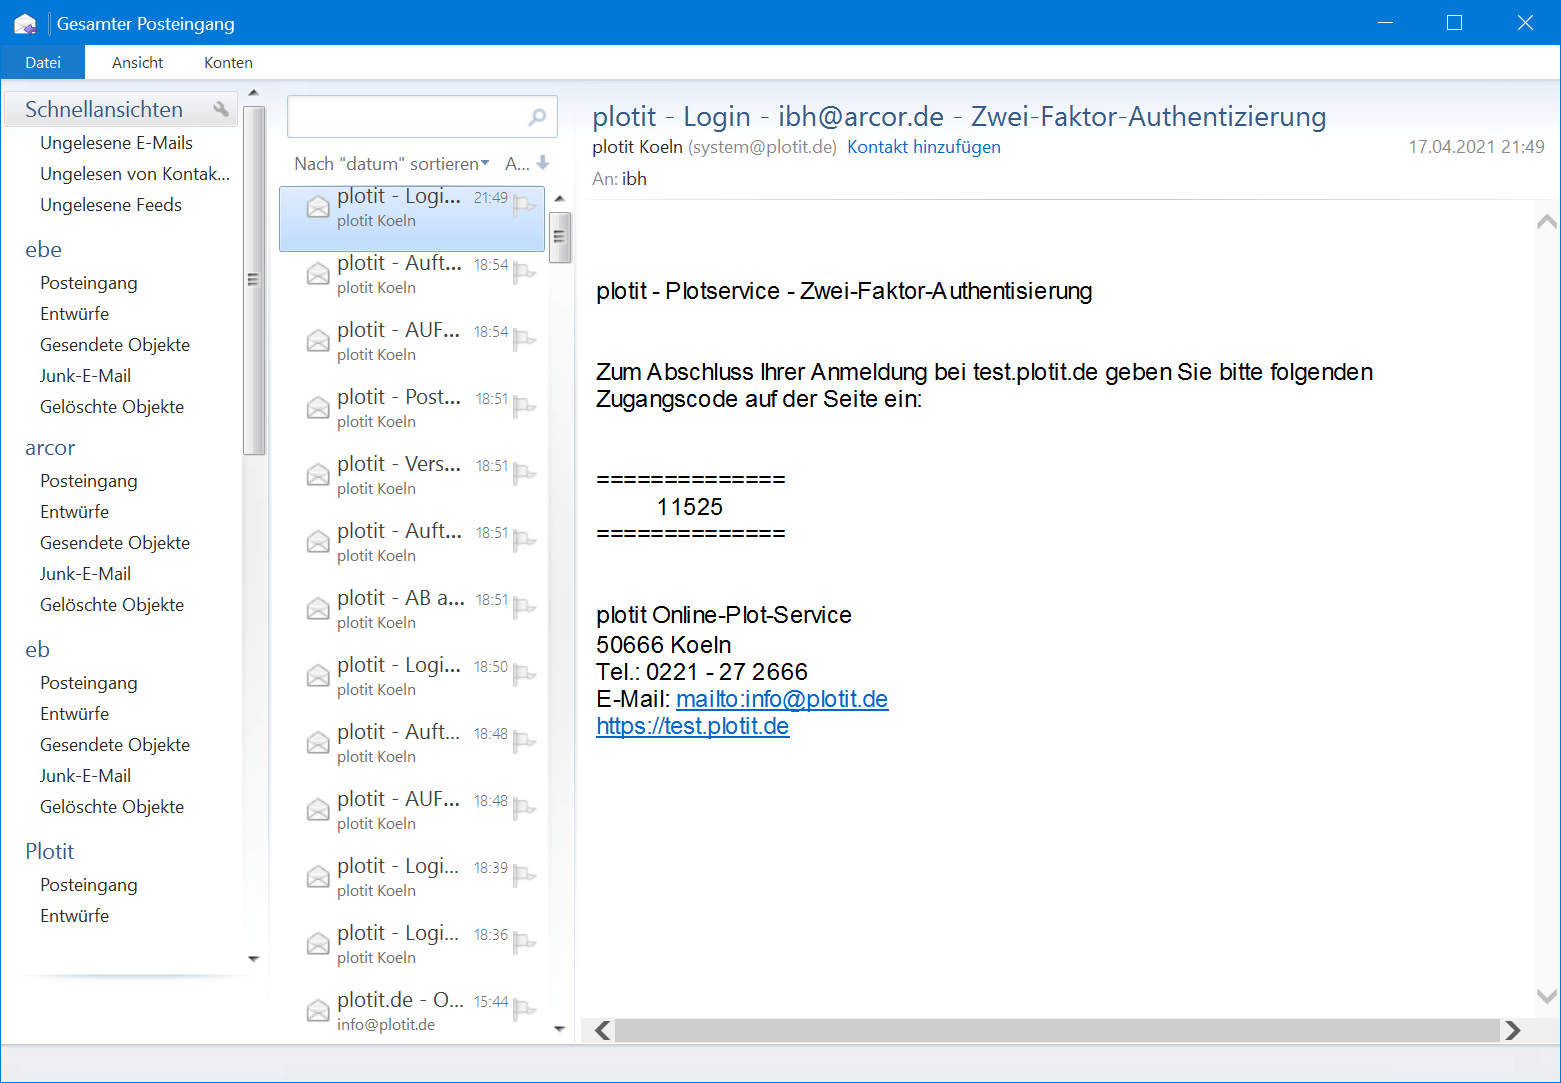
Task: Collapse the message list scrollbar's up chevron
Action: 560,197
